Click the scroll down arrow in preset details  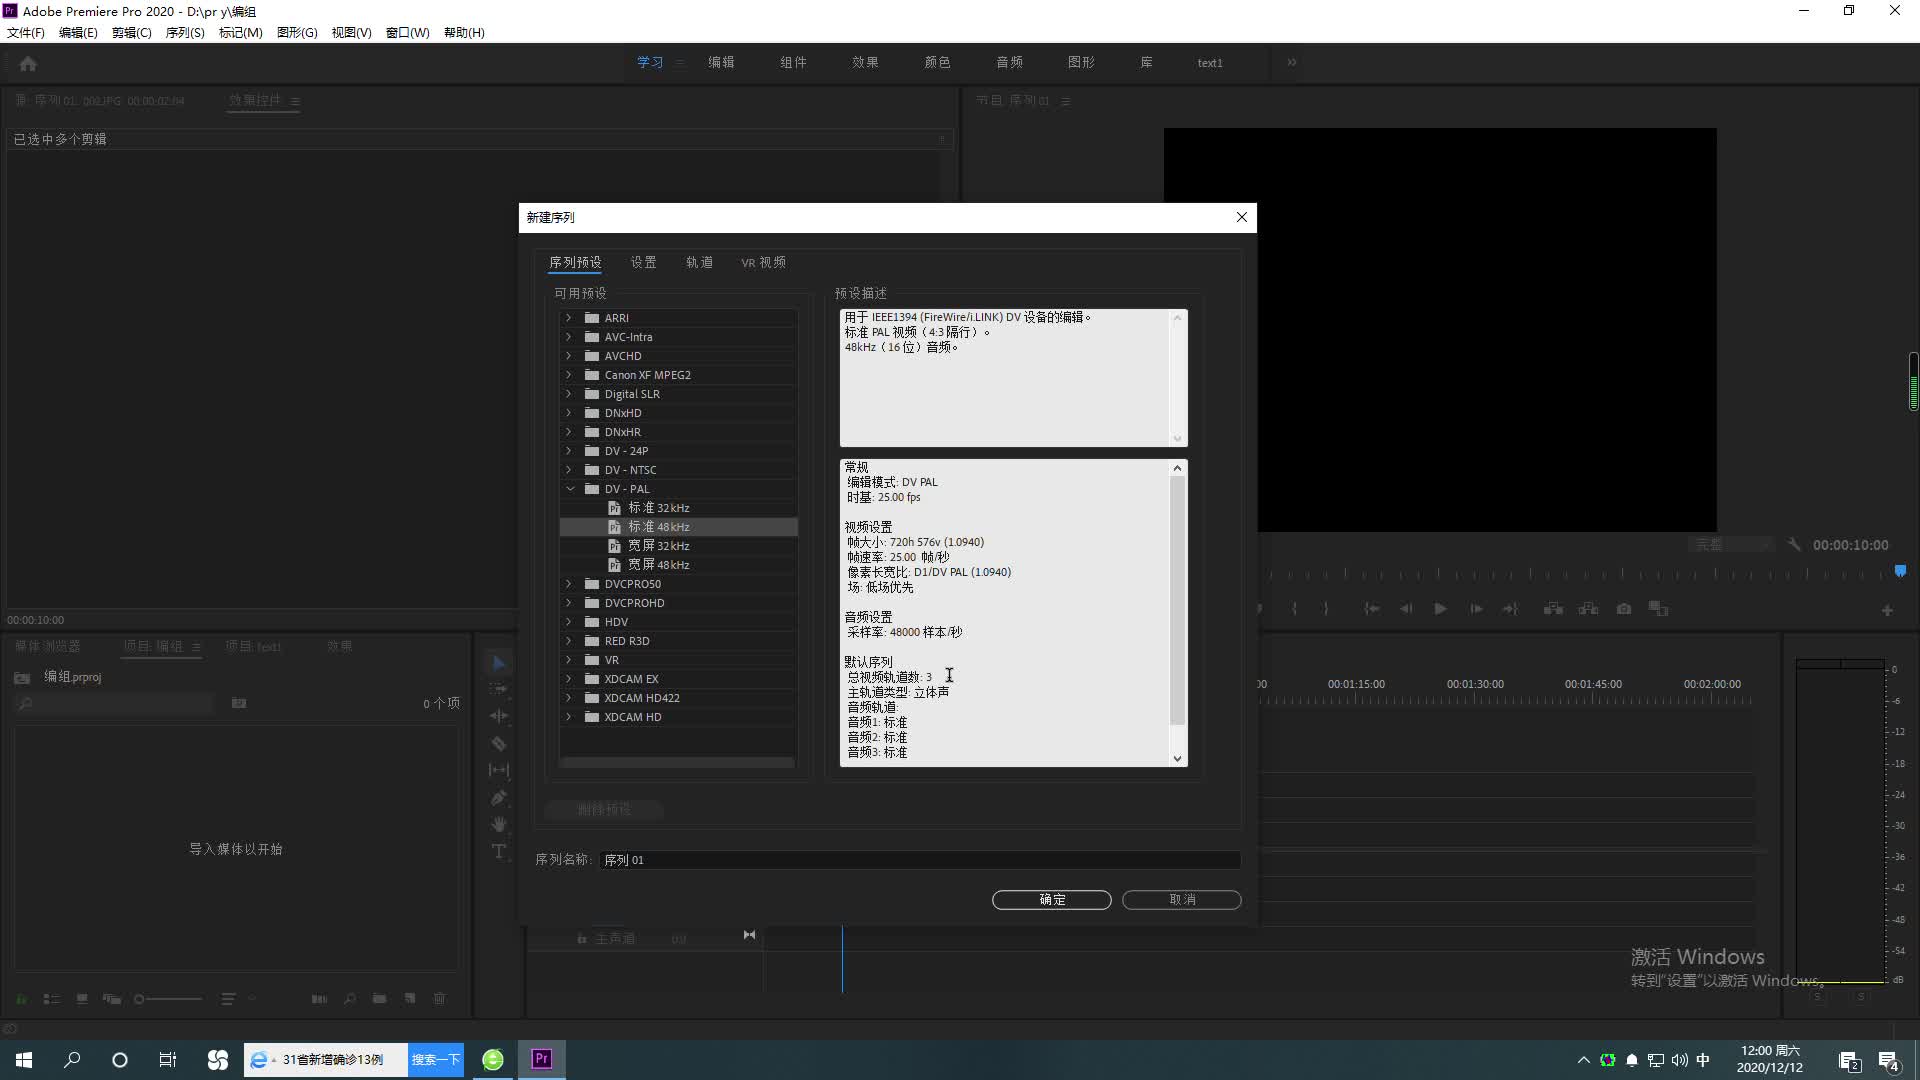(1177, 758)
